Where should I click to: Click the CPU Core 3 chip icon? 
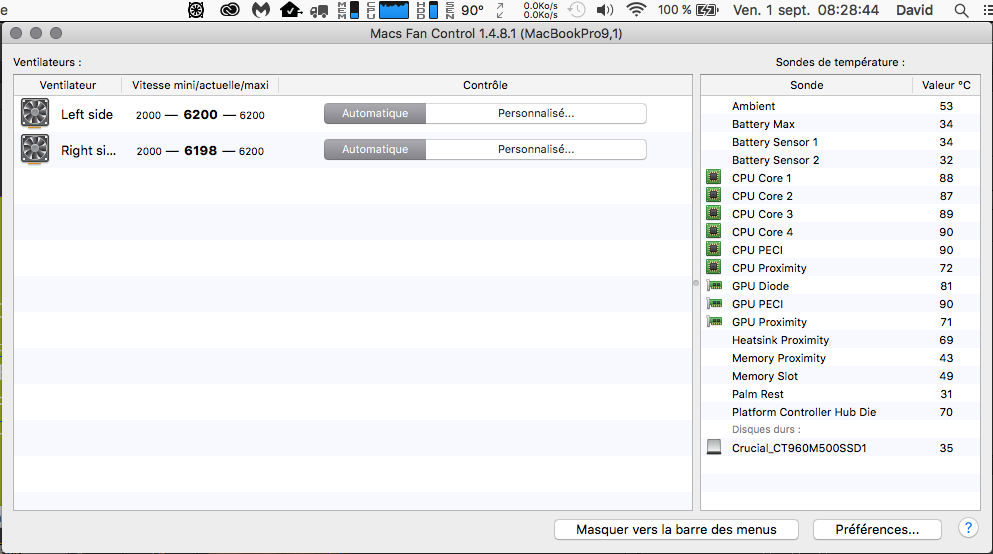pos(714,213)
